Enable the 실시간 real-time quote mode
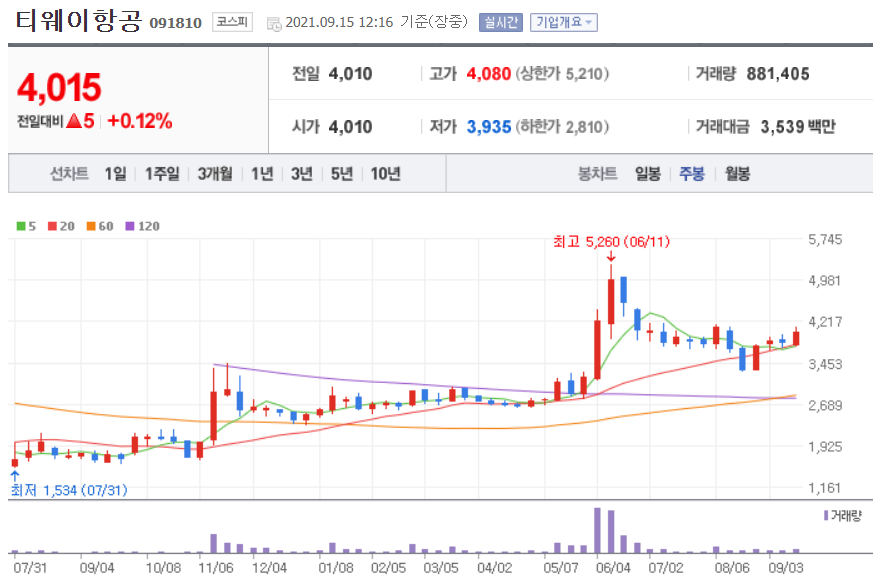Viewport: 873px width, 587px height. [500, 20]
